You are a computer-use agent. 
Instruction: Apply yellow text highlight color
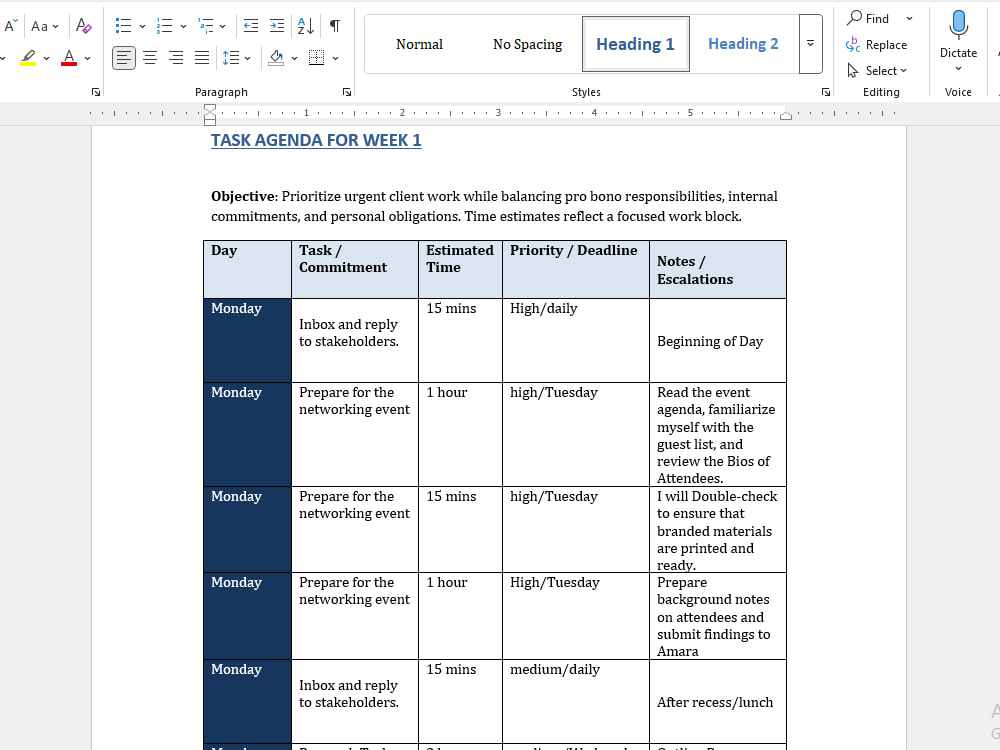(x=28, y=58)
